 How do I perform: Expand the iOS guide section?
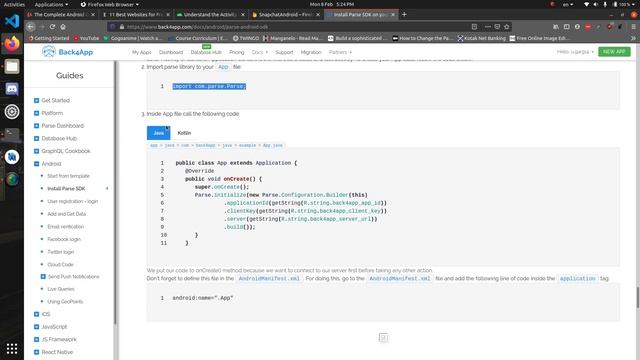click(x=36, y=314)
